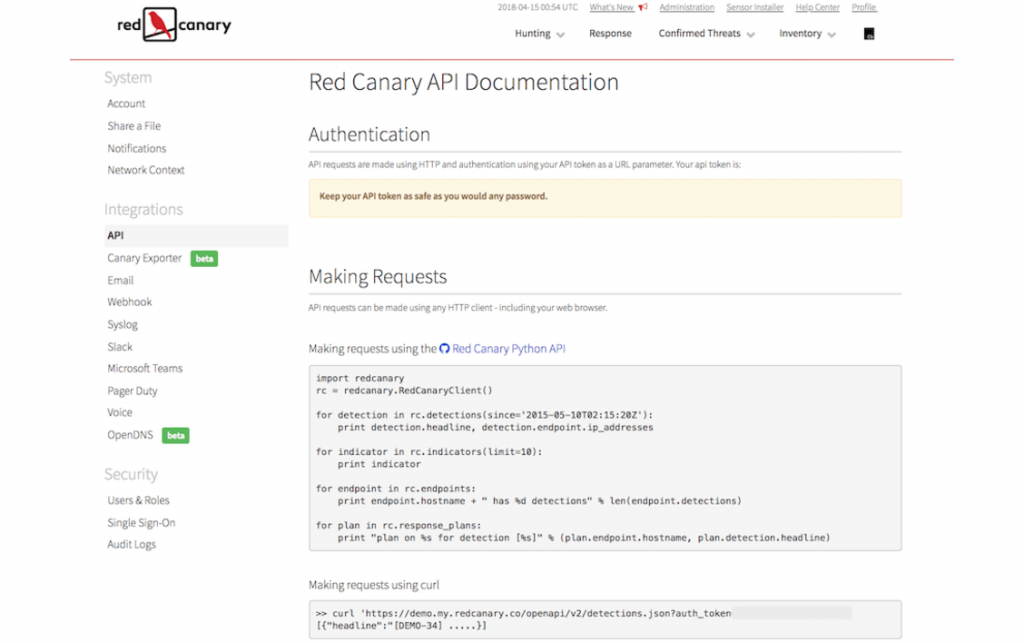
Task: Open the Profile link
Action: click(863, 8)
